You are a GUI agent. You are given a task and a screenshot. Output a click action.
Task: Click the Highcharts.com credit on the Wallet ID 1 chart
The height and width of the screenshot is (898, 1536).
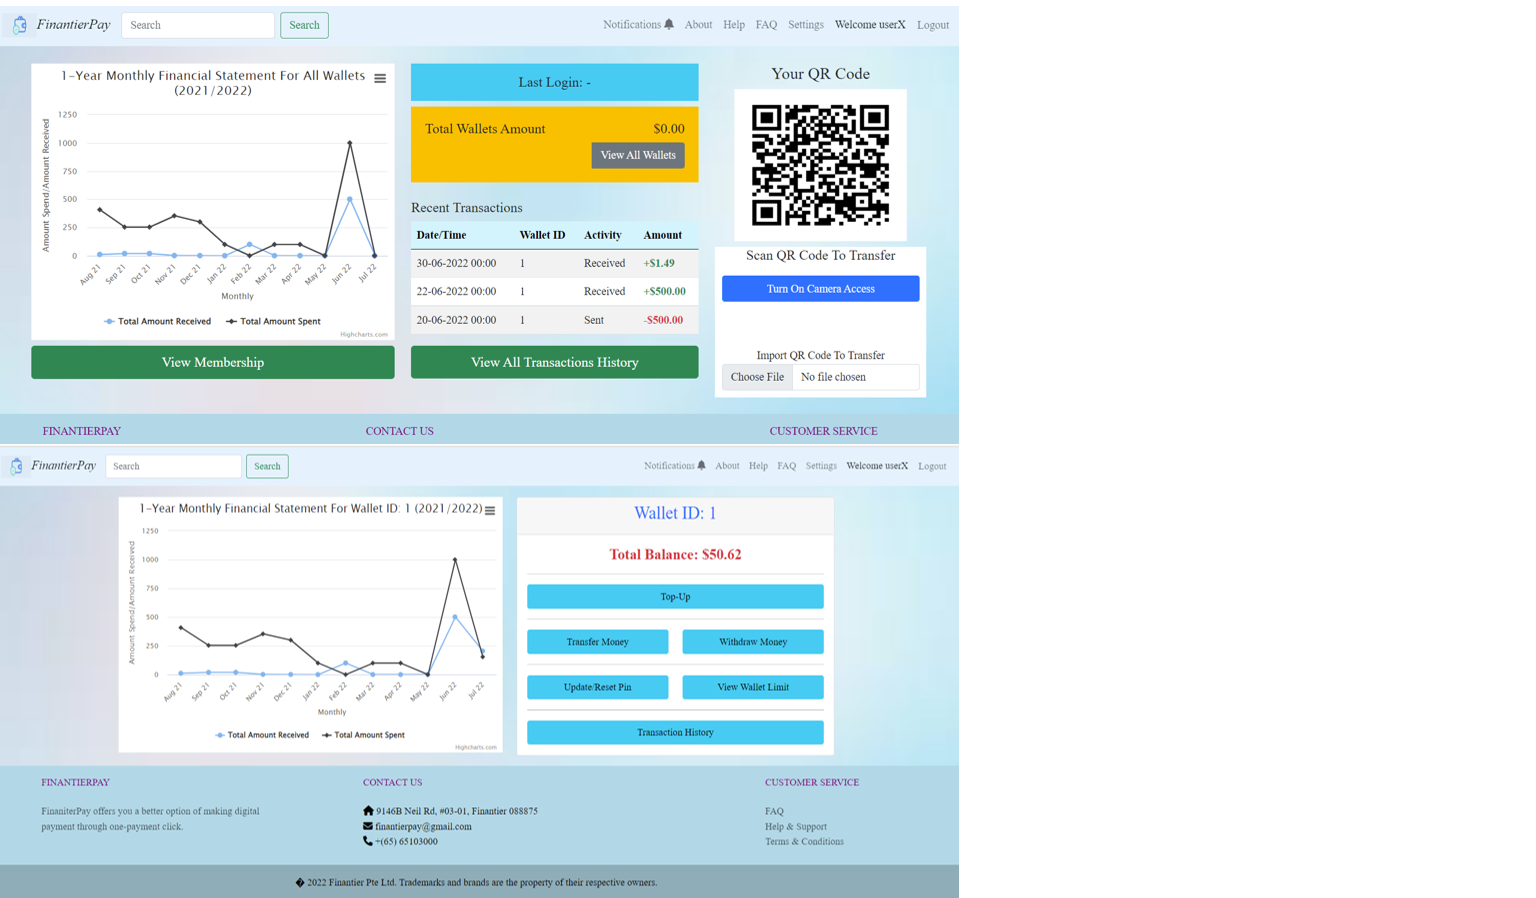pos(476,747)
